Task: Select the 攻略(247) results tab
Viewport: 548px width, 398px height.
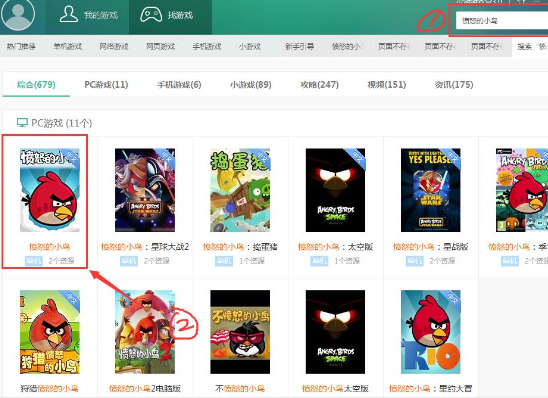Action: pos(319,85)
